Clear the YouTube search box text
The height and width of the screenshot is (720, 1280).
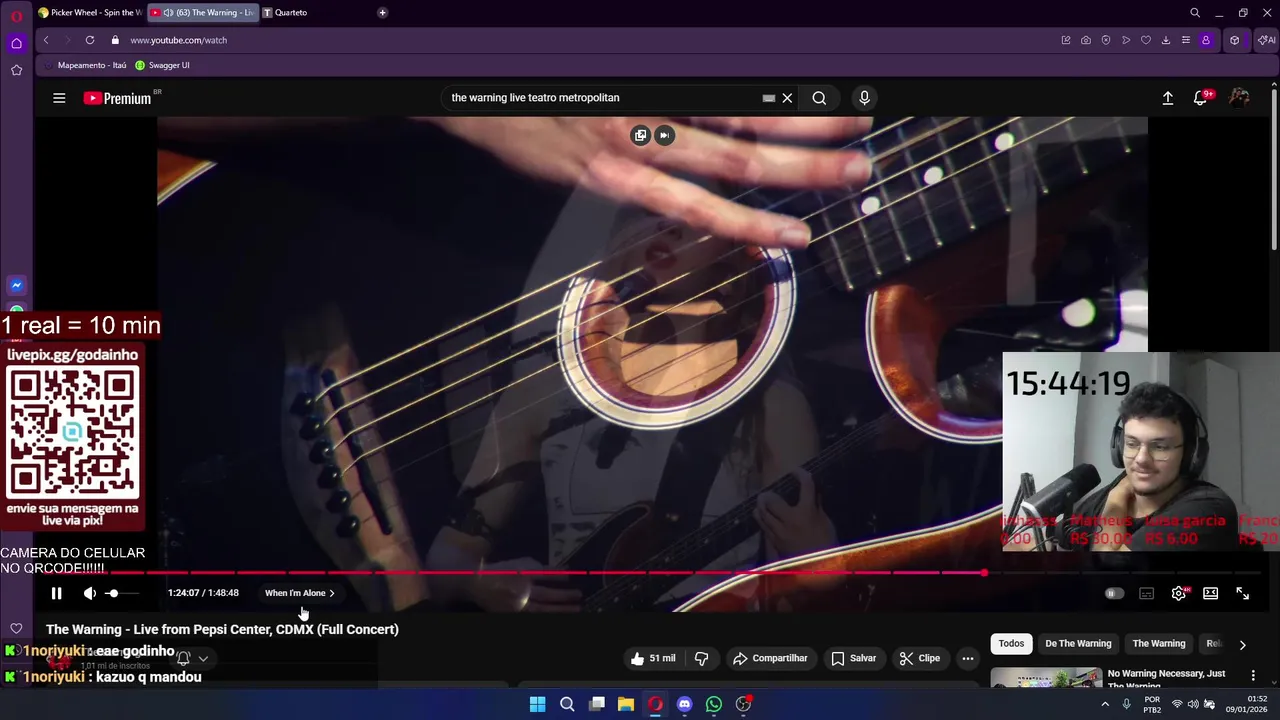pos(787,98)
